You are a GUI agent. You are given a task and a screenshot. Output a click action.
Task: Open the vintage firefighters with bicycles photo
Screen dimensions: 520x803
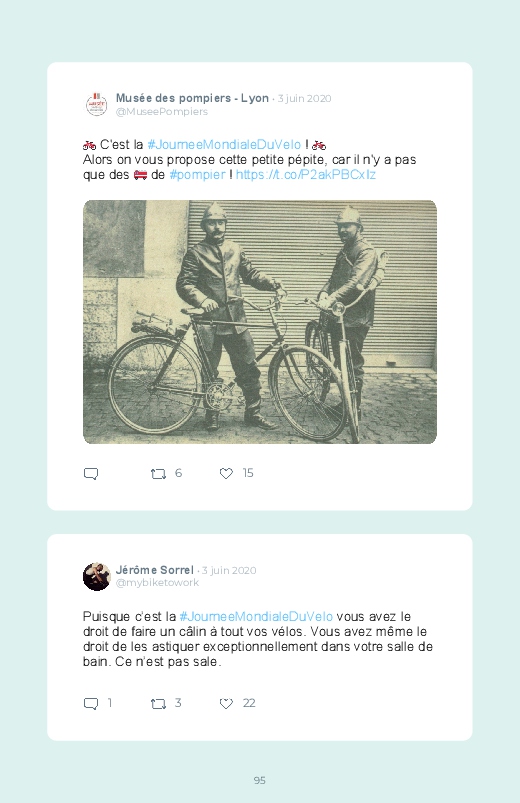pos(260,322)
